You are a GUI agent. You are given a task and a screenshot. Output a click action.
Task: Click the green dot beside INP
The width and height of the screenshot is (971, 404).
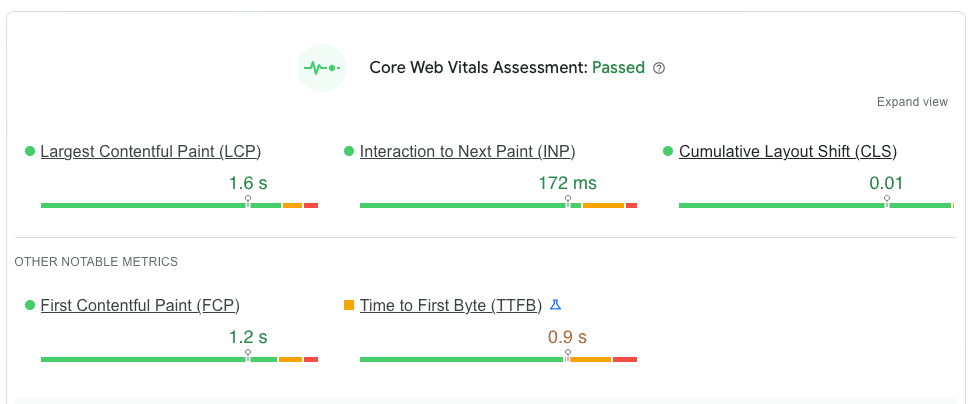tap(349, 152)
